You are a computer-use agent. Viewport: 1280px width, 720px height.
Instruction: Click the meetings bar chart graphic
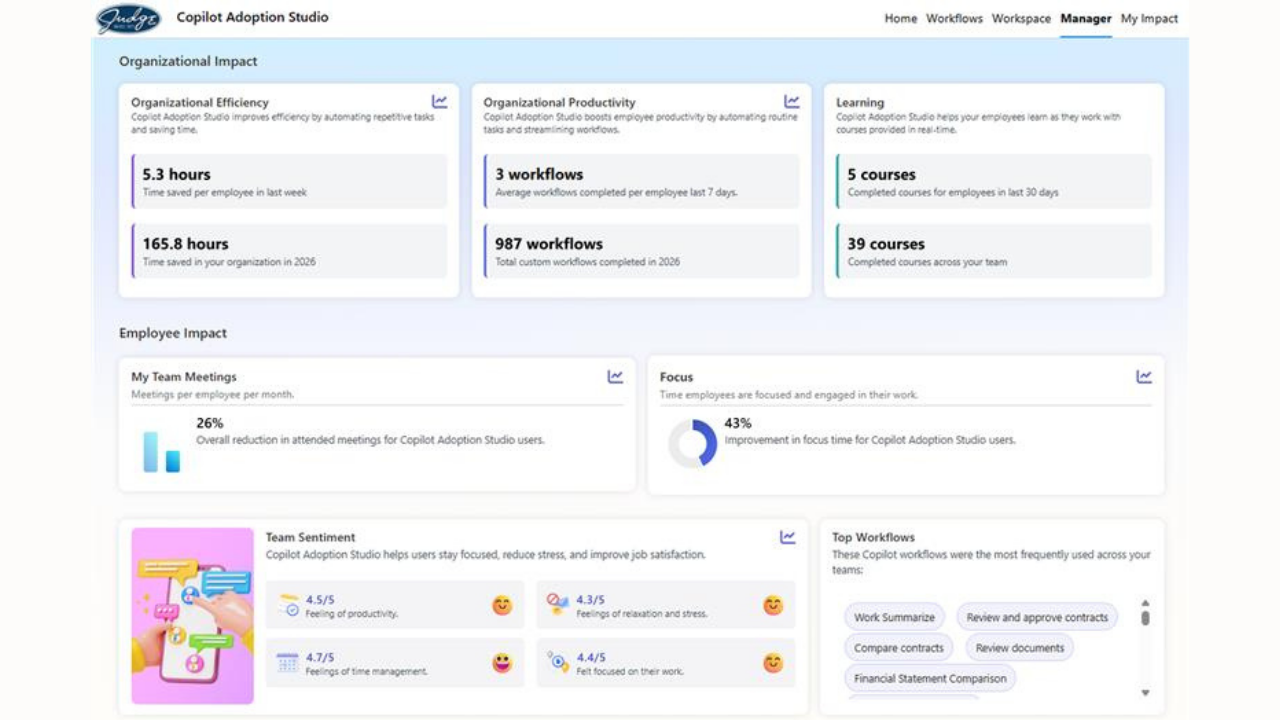click(x=161, y=452)
